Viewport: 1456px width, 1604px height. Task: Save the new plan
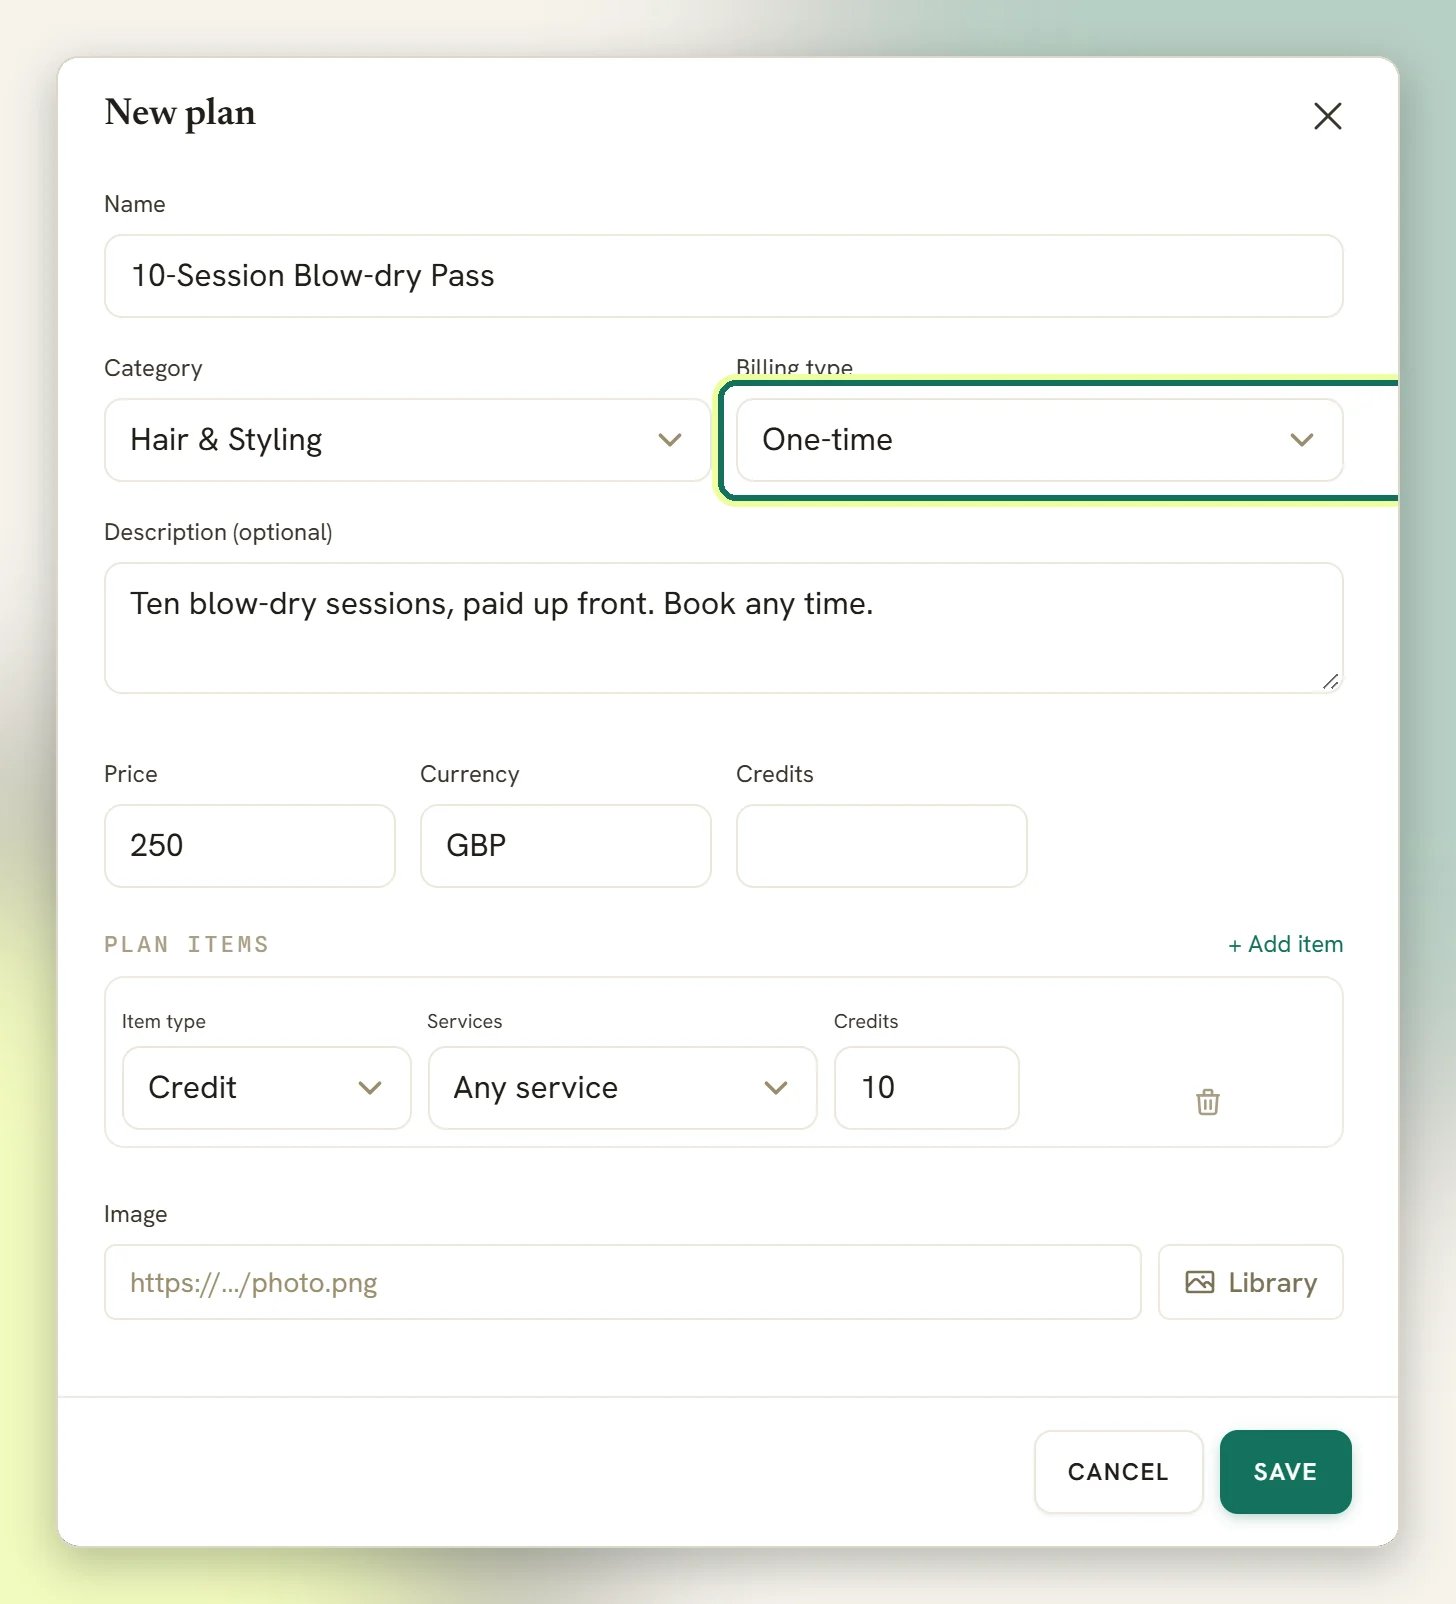1285,1472
